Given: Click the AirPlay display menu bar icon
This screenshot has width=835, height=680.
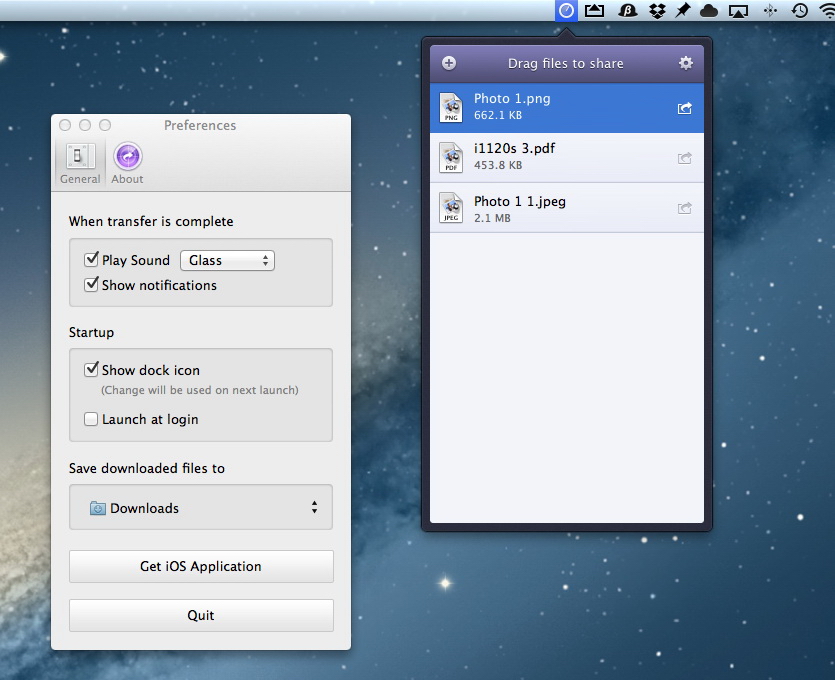Looking at the screenshot, I should point(739,10).
